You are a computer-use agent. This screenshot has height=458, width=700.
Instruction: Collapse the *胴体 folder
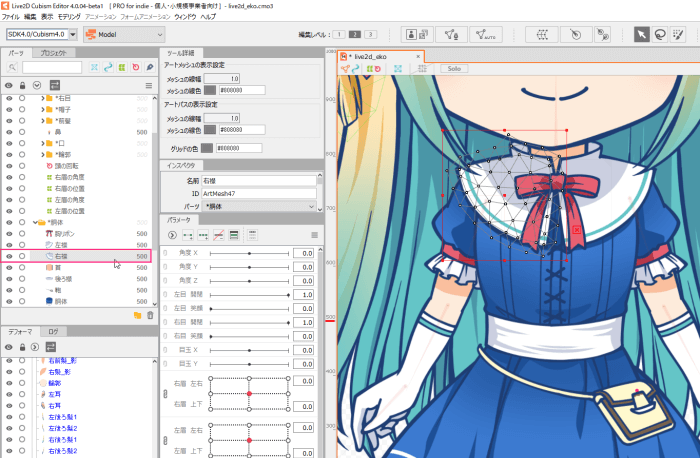pyautogui.click(x=35, y=222)
